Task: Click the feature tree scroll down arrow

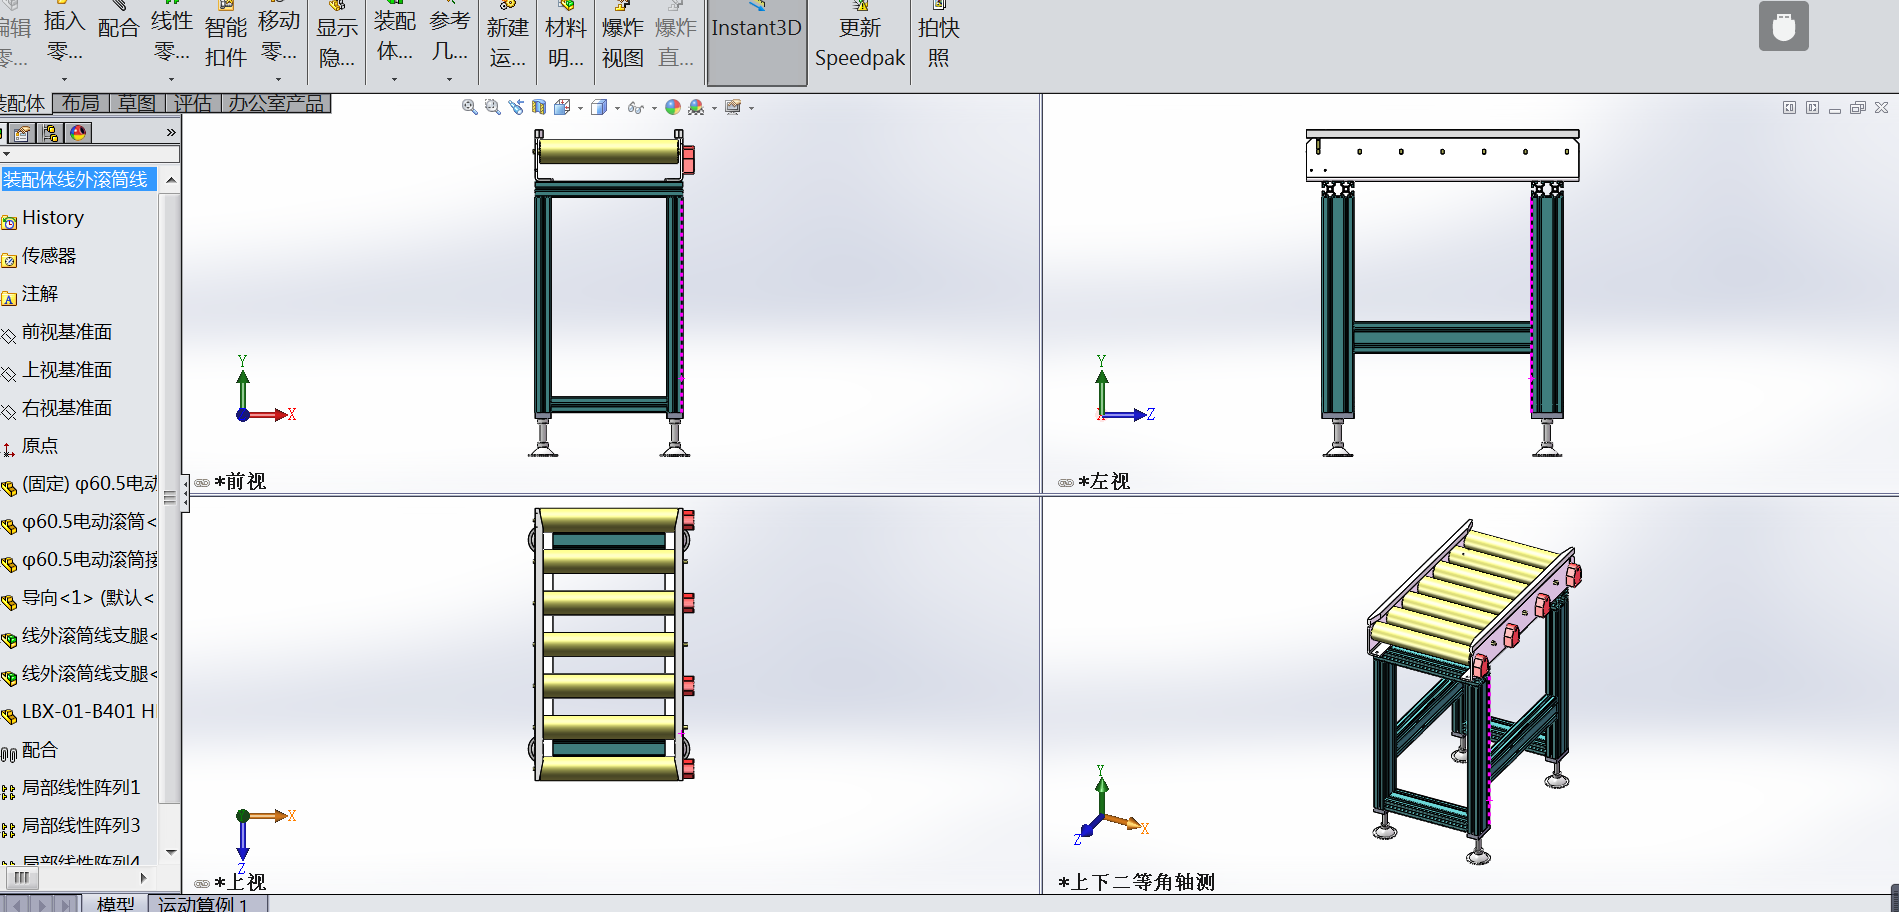Action: (171, 853)
